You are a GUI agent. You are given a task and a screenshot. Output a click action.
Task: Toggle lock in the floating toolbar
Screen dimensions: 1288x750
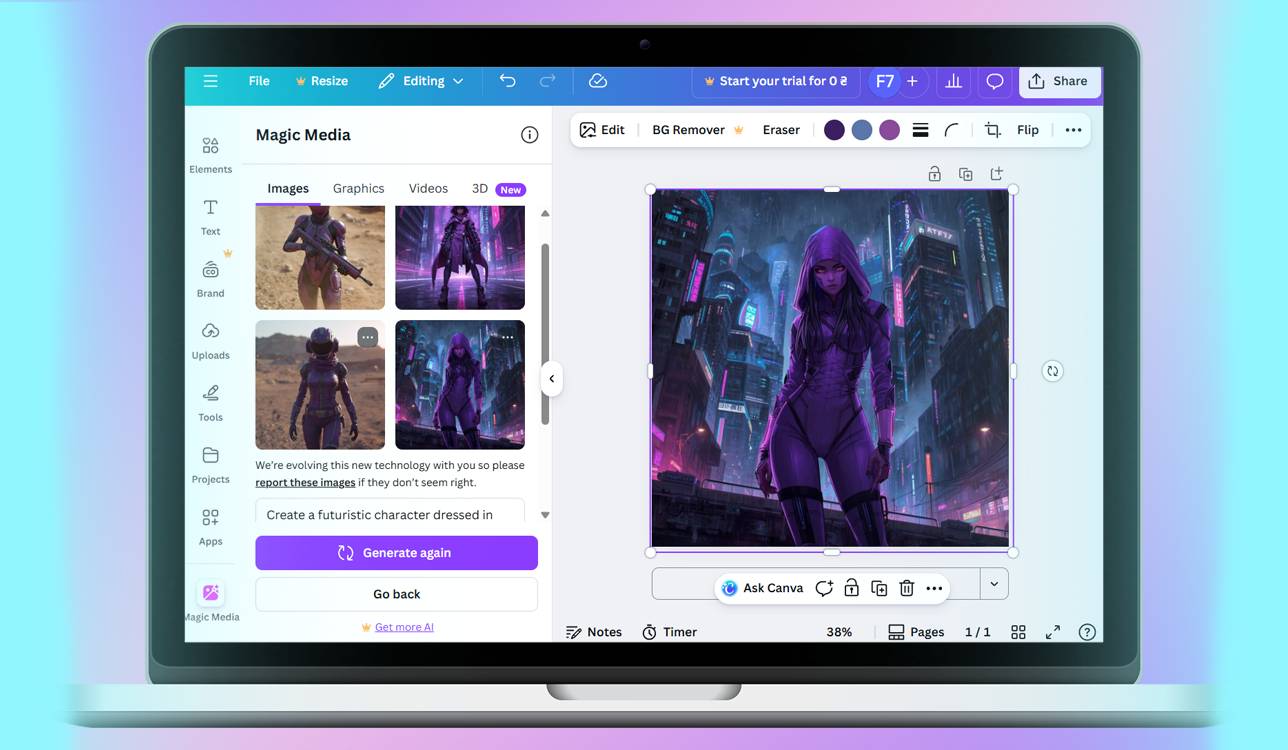coord(851,588)
